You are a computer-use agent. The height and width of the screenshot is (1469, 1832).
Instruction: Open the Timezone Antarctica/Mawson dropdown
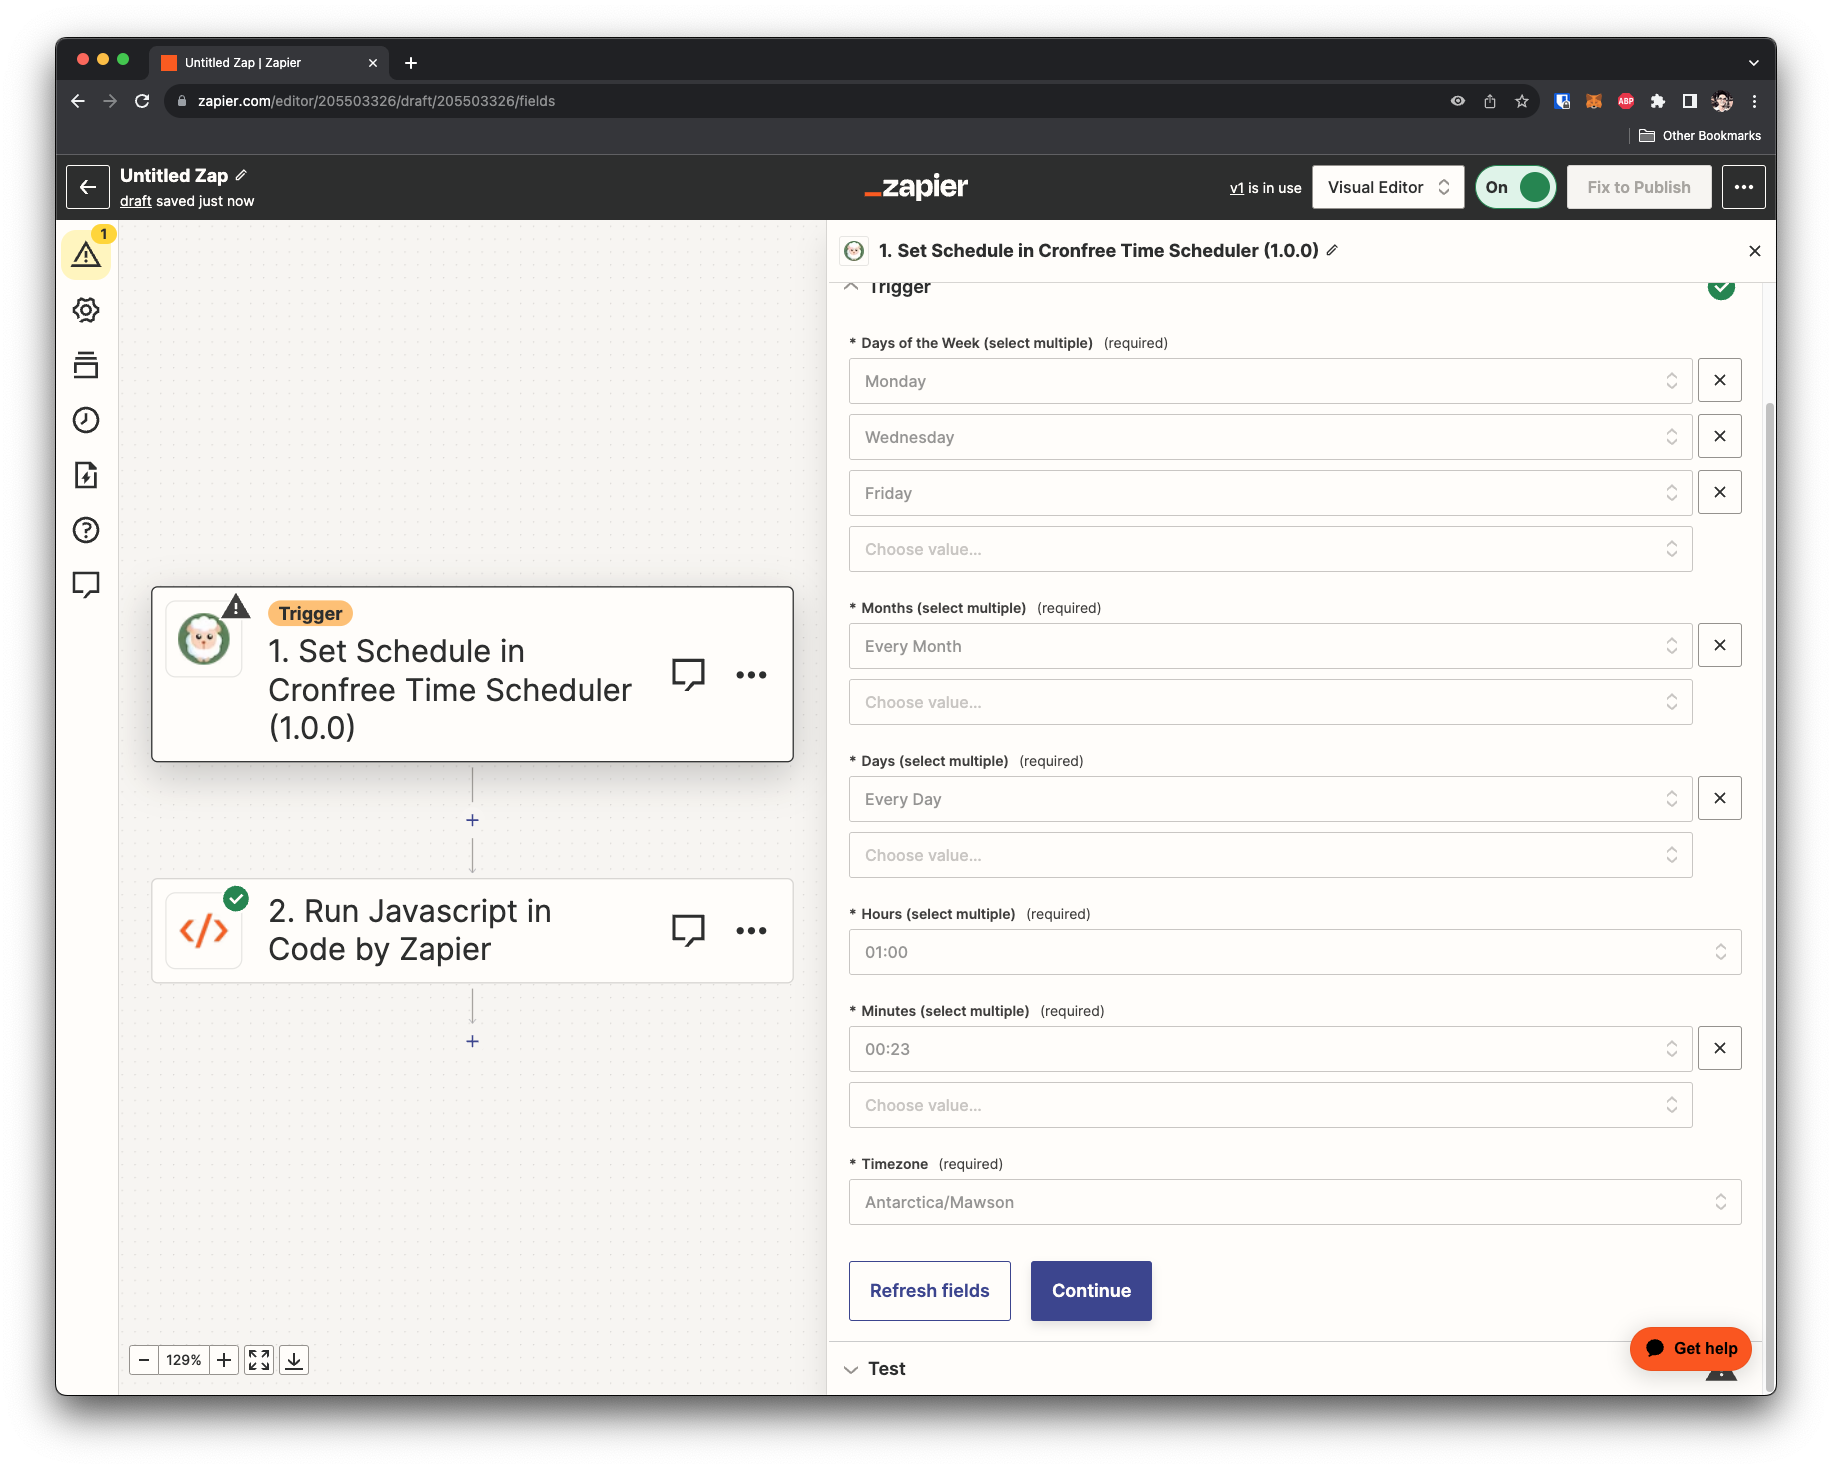coord(1294,1202)
